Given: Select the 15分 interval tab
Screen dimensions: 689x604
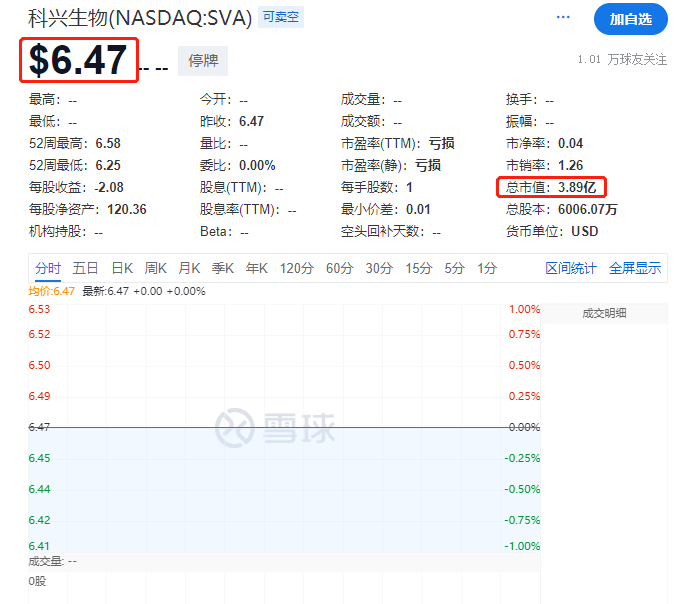Looking at the screenshot, I should 418,268.
